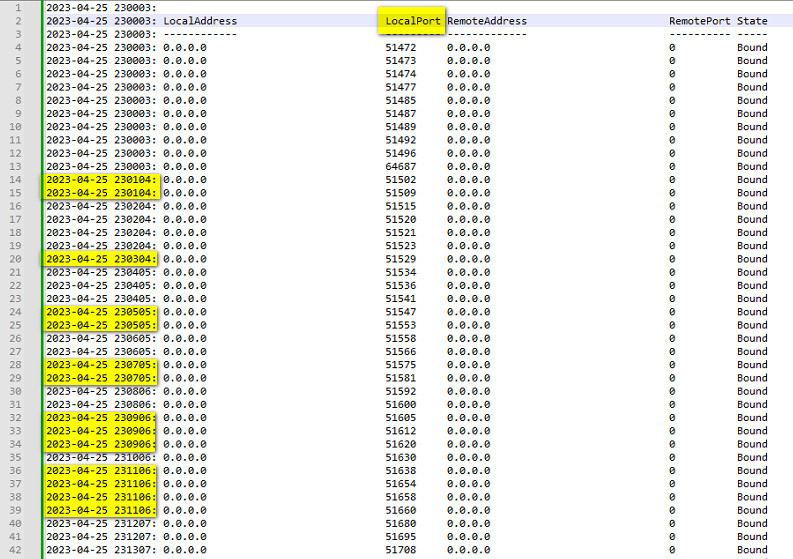Click line number 28 in the gutter
793x559 pixels.
click(x=15, y=365)
